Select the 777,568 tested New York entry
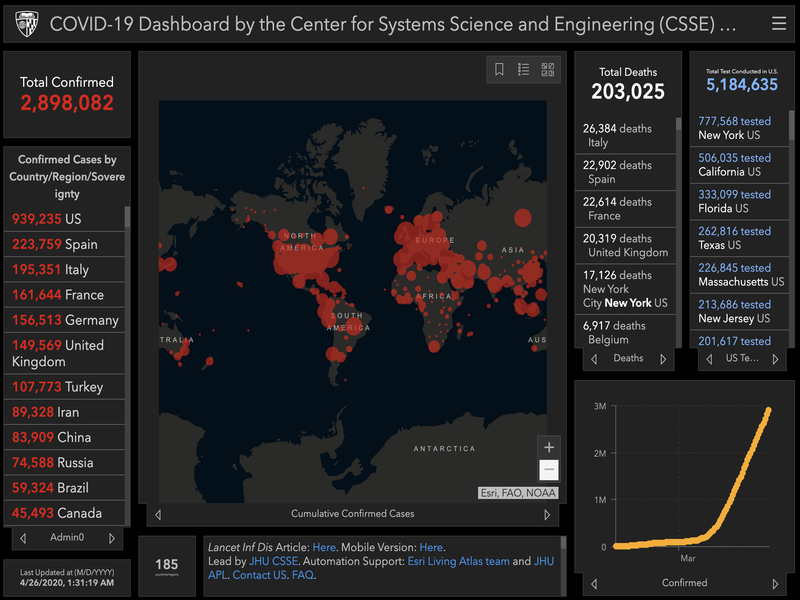 coord(740,128)
